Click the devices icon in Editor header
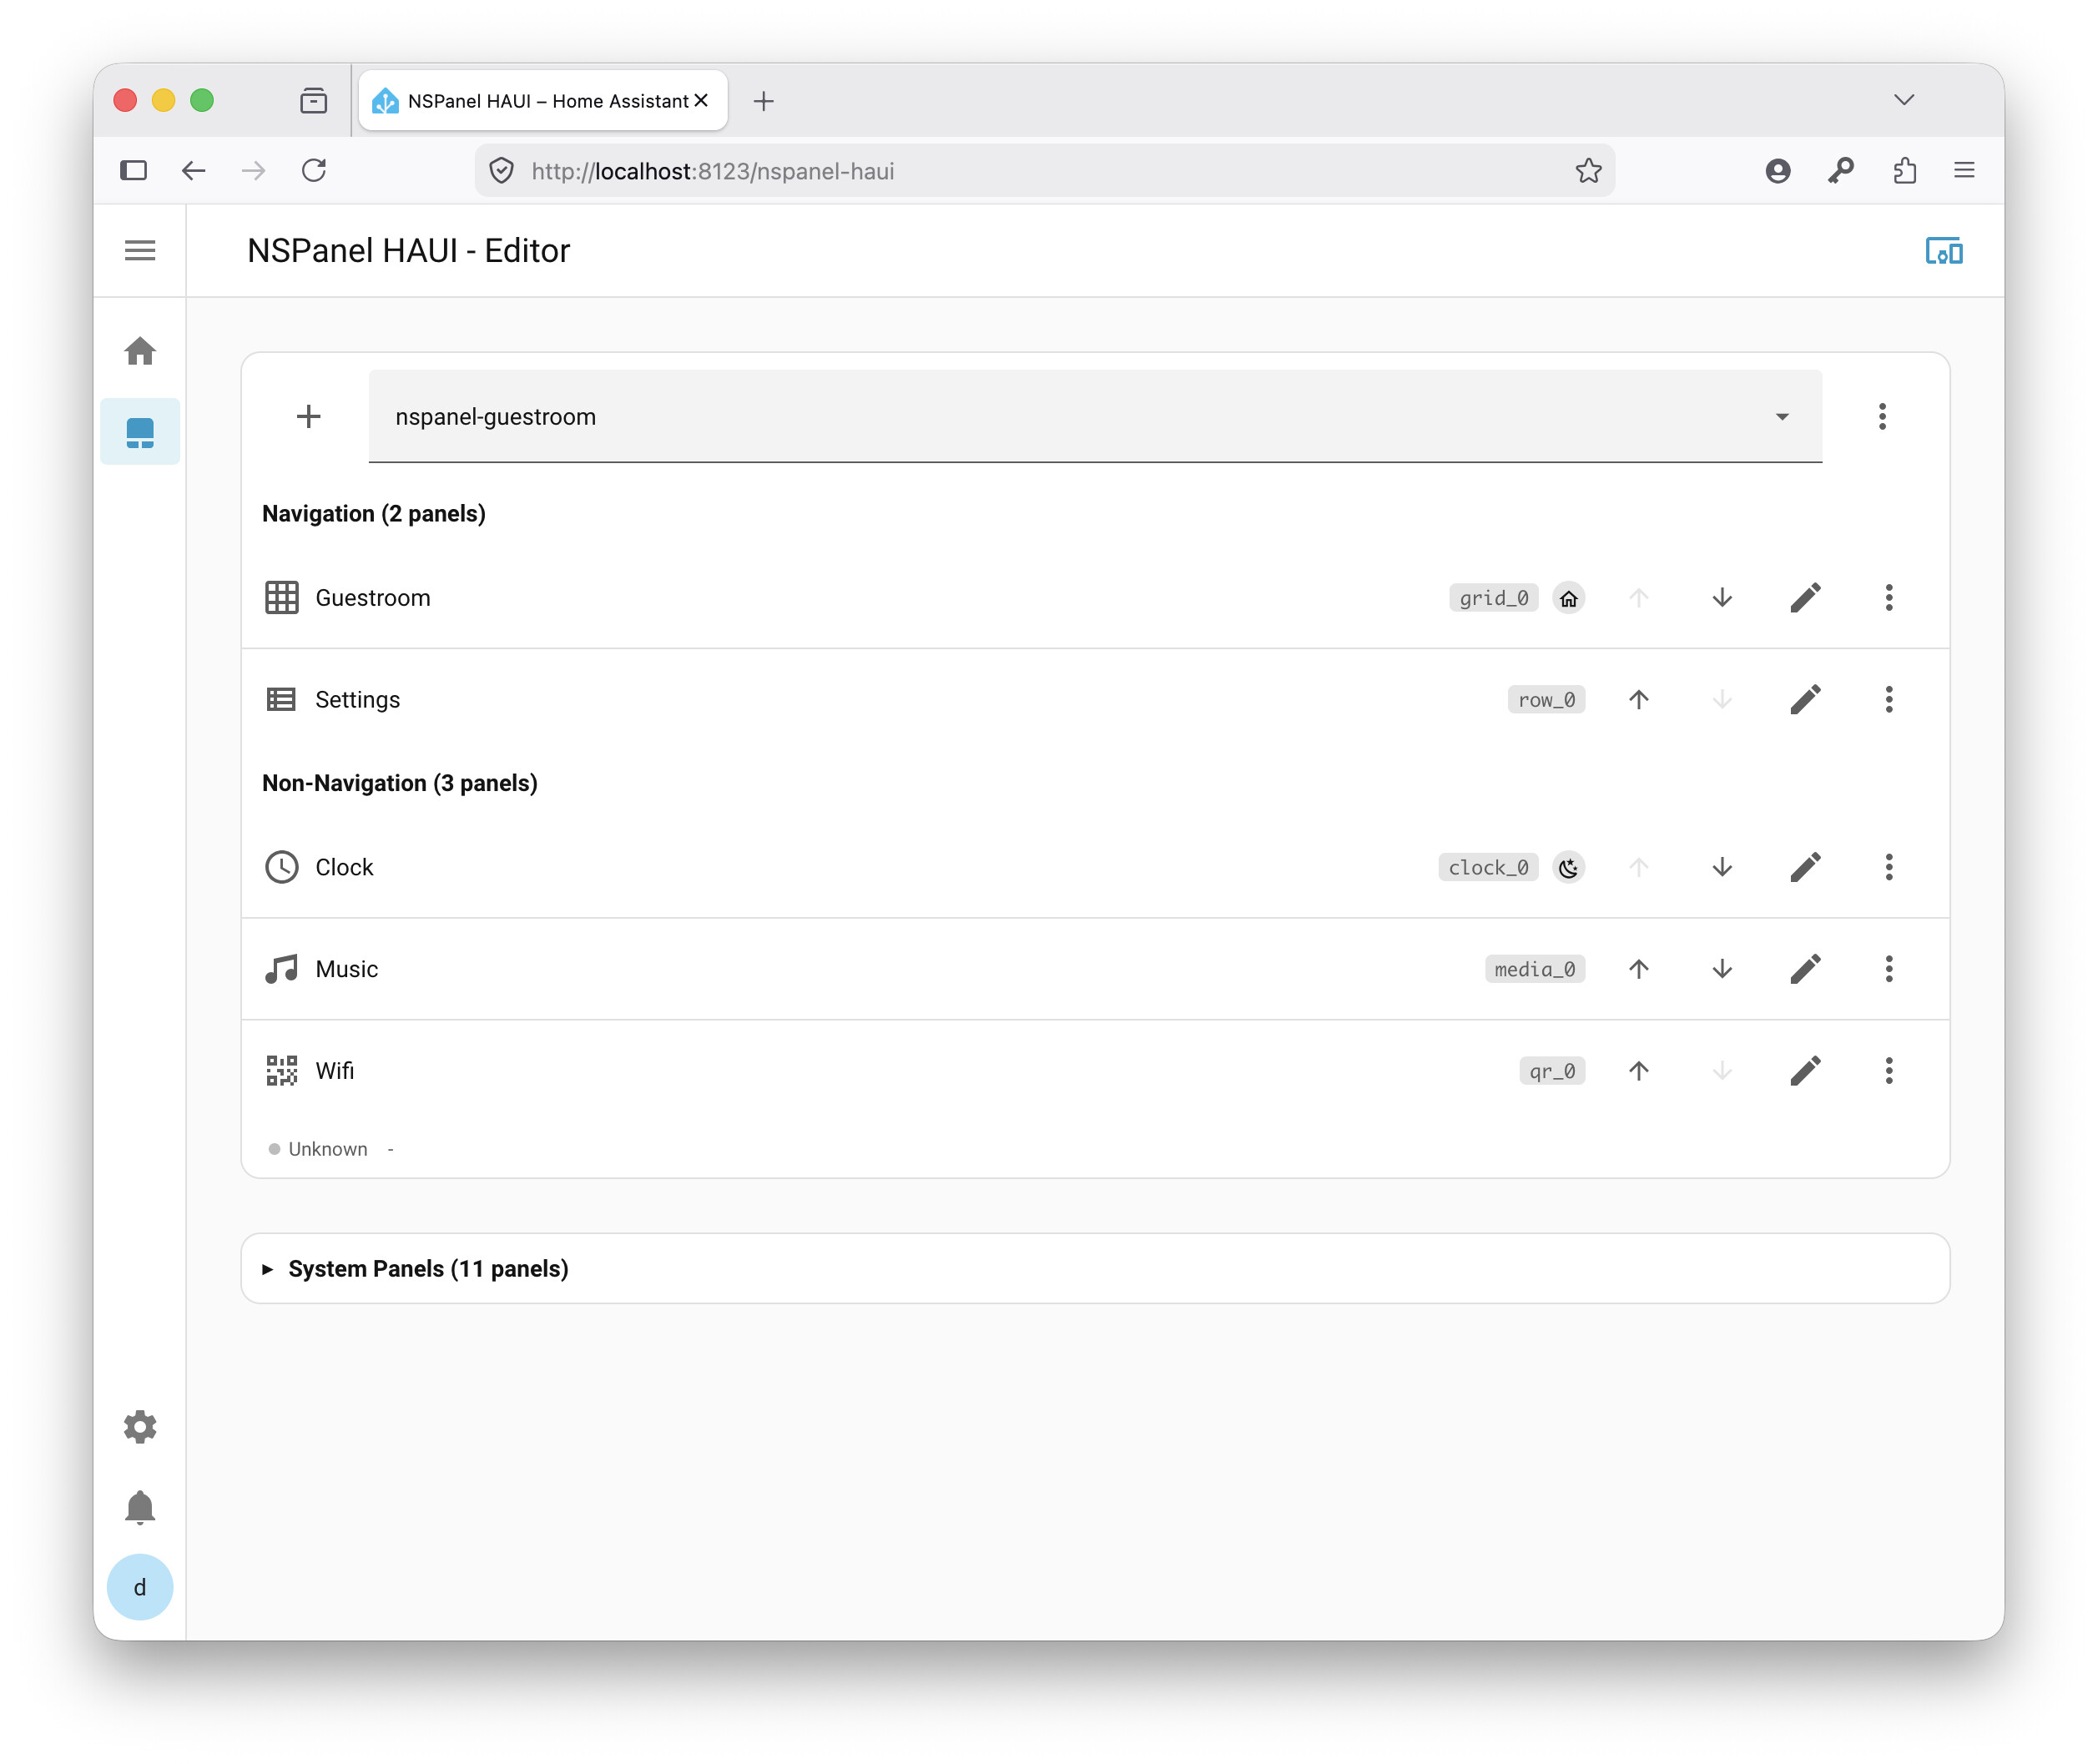2098x1764 pixels. (1943, 251)
